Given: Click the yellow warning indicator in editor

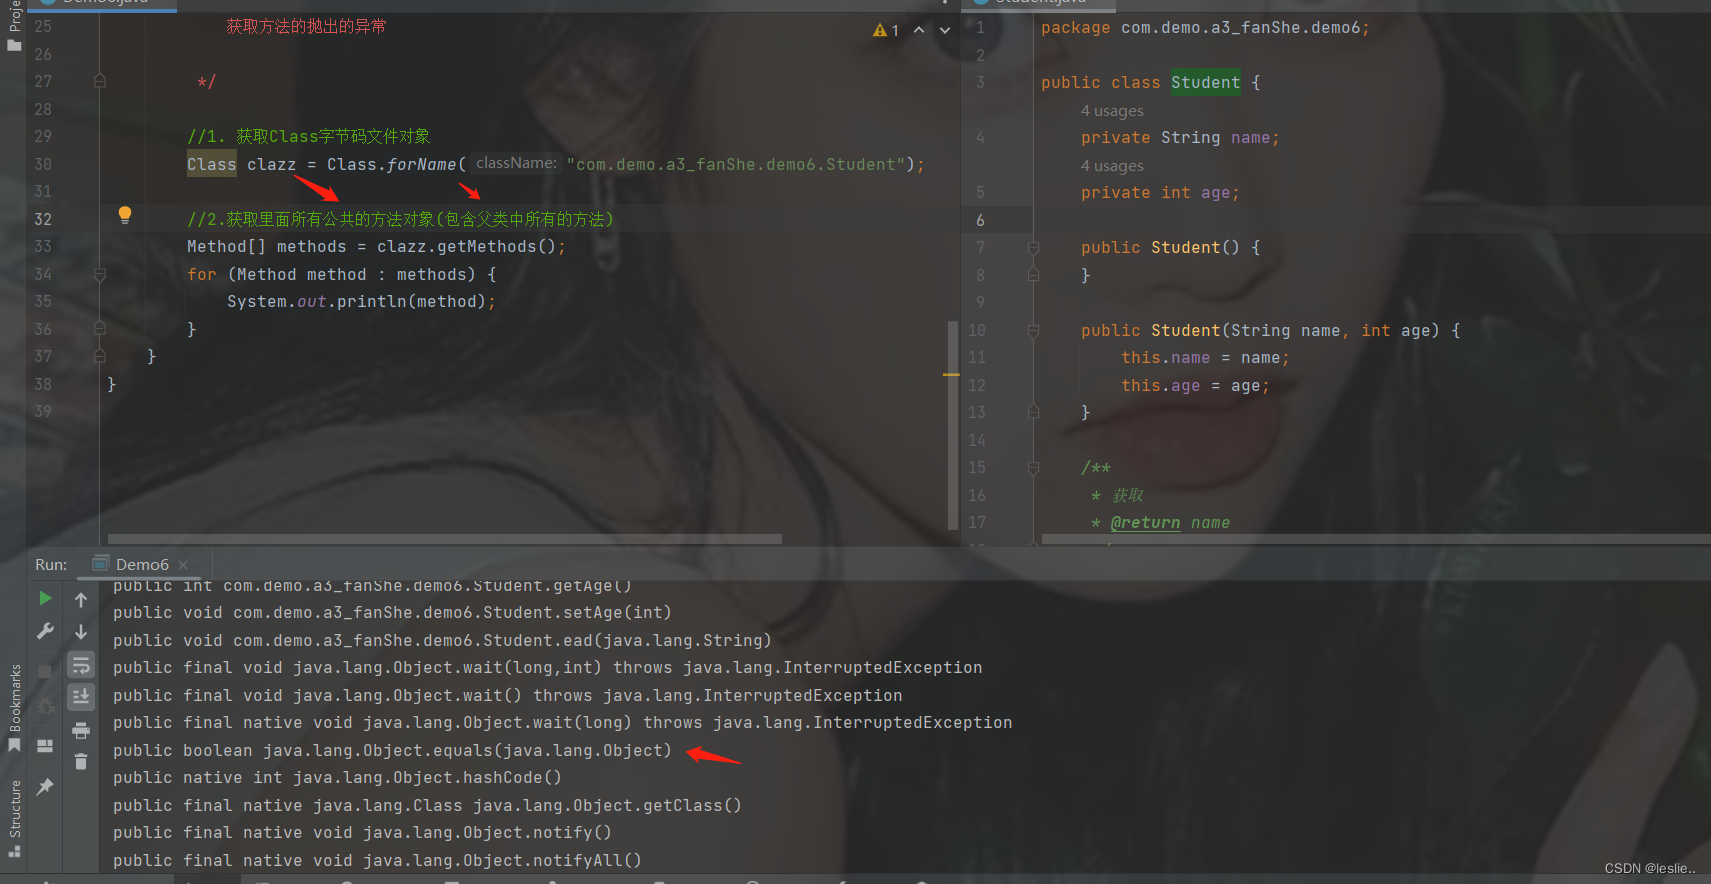Looking at the screenshot, I should click(886, 30).
